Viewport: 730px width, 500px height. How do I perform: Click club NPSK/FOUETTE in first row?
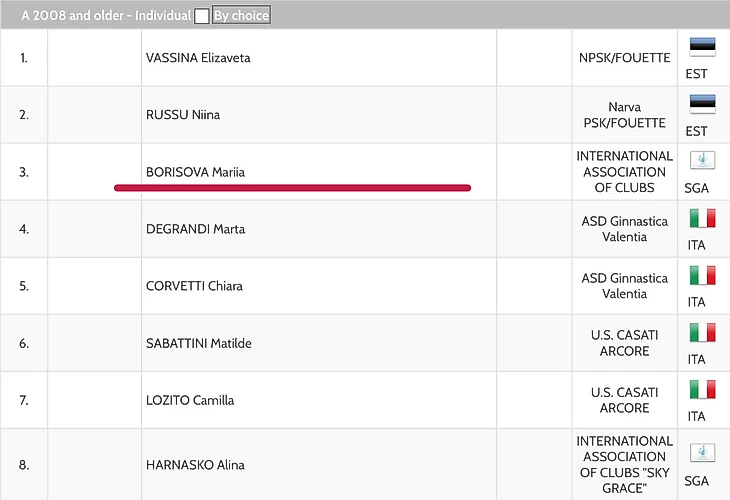tap(624, 58)
